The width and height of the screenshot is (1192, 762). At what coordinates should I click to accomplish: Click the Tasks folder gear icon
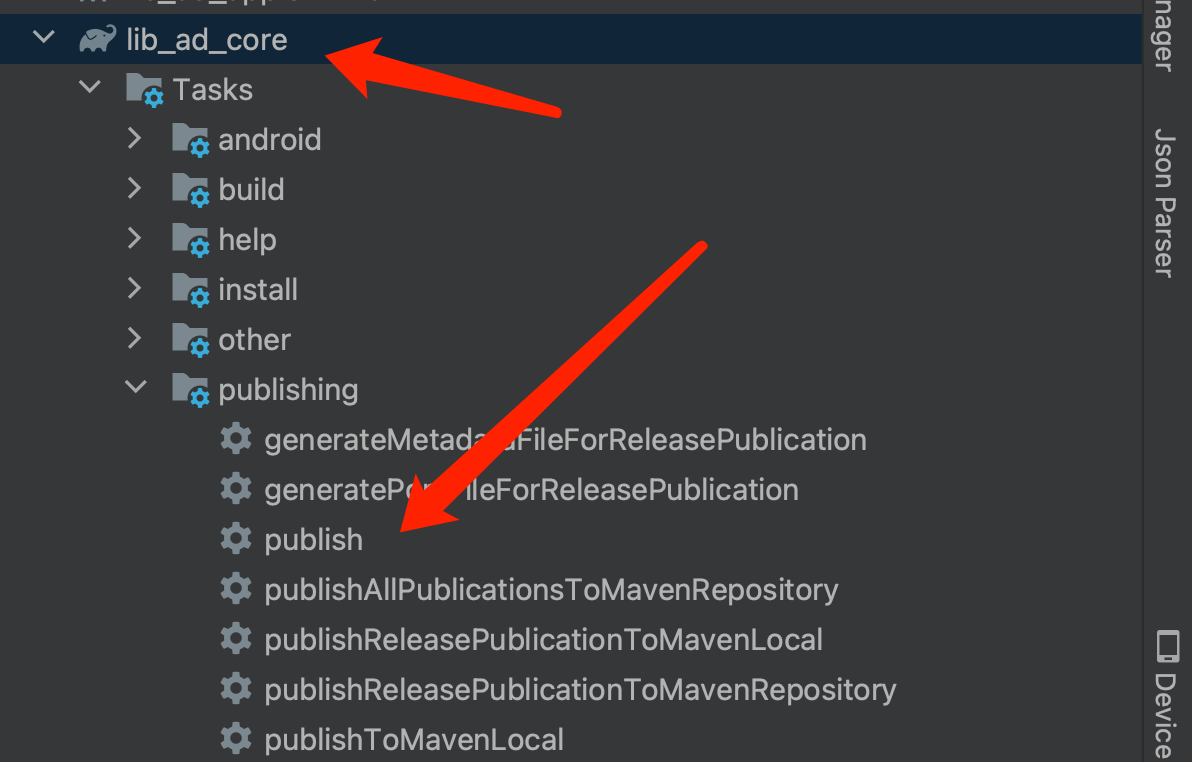coord(144,90)
